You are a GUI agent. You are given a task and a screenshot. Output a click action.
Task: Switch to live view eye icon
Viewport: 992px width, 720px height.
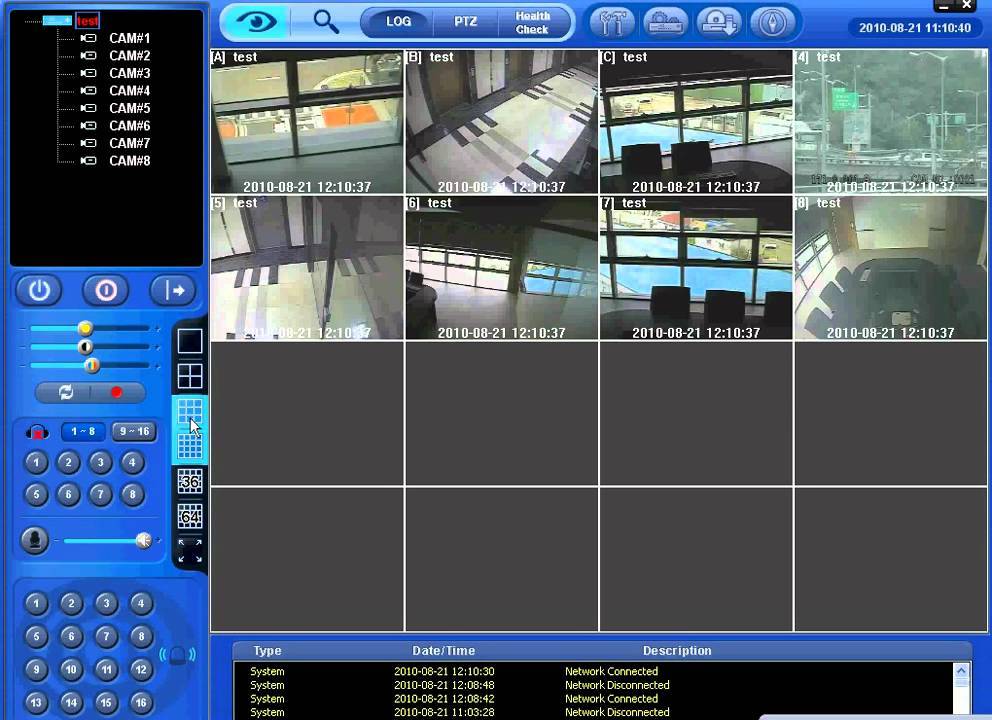tap(256, 21)
